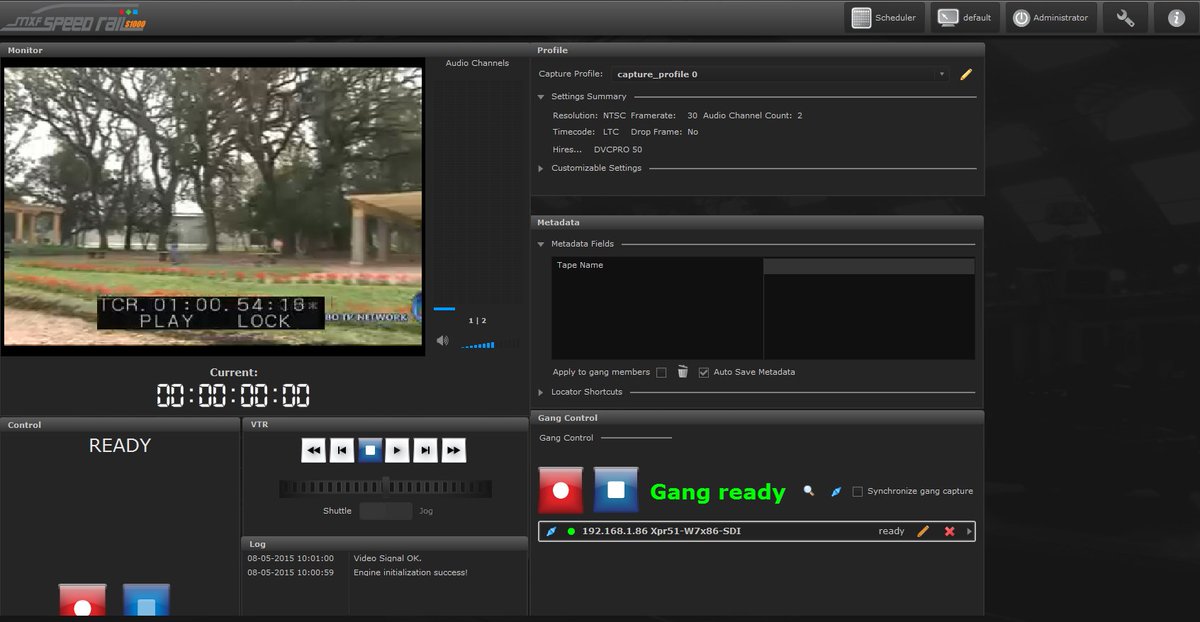
Task: Collapse the Metadata Fields section
Action: (x=541, y=244)
